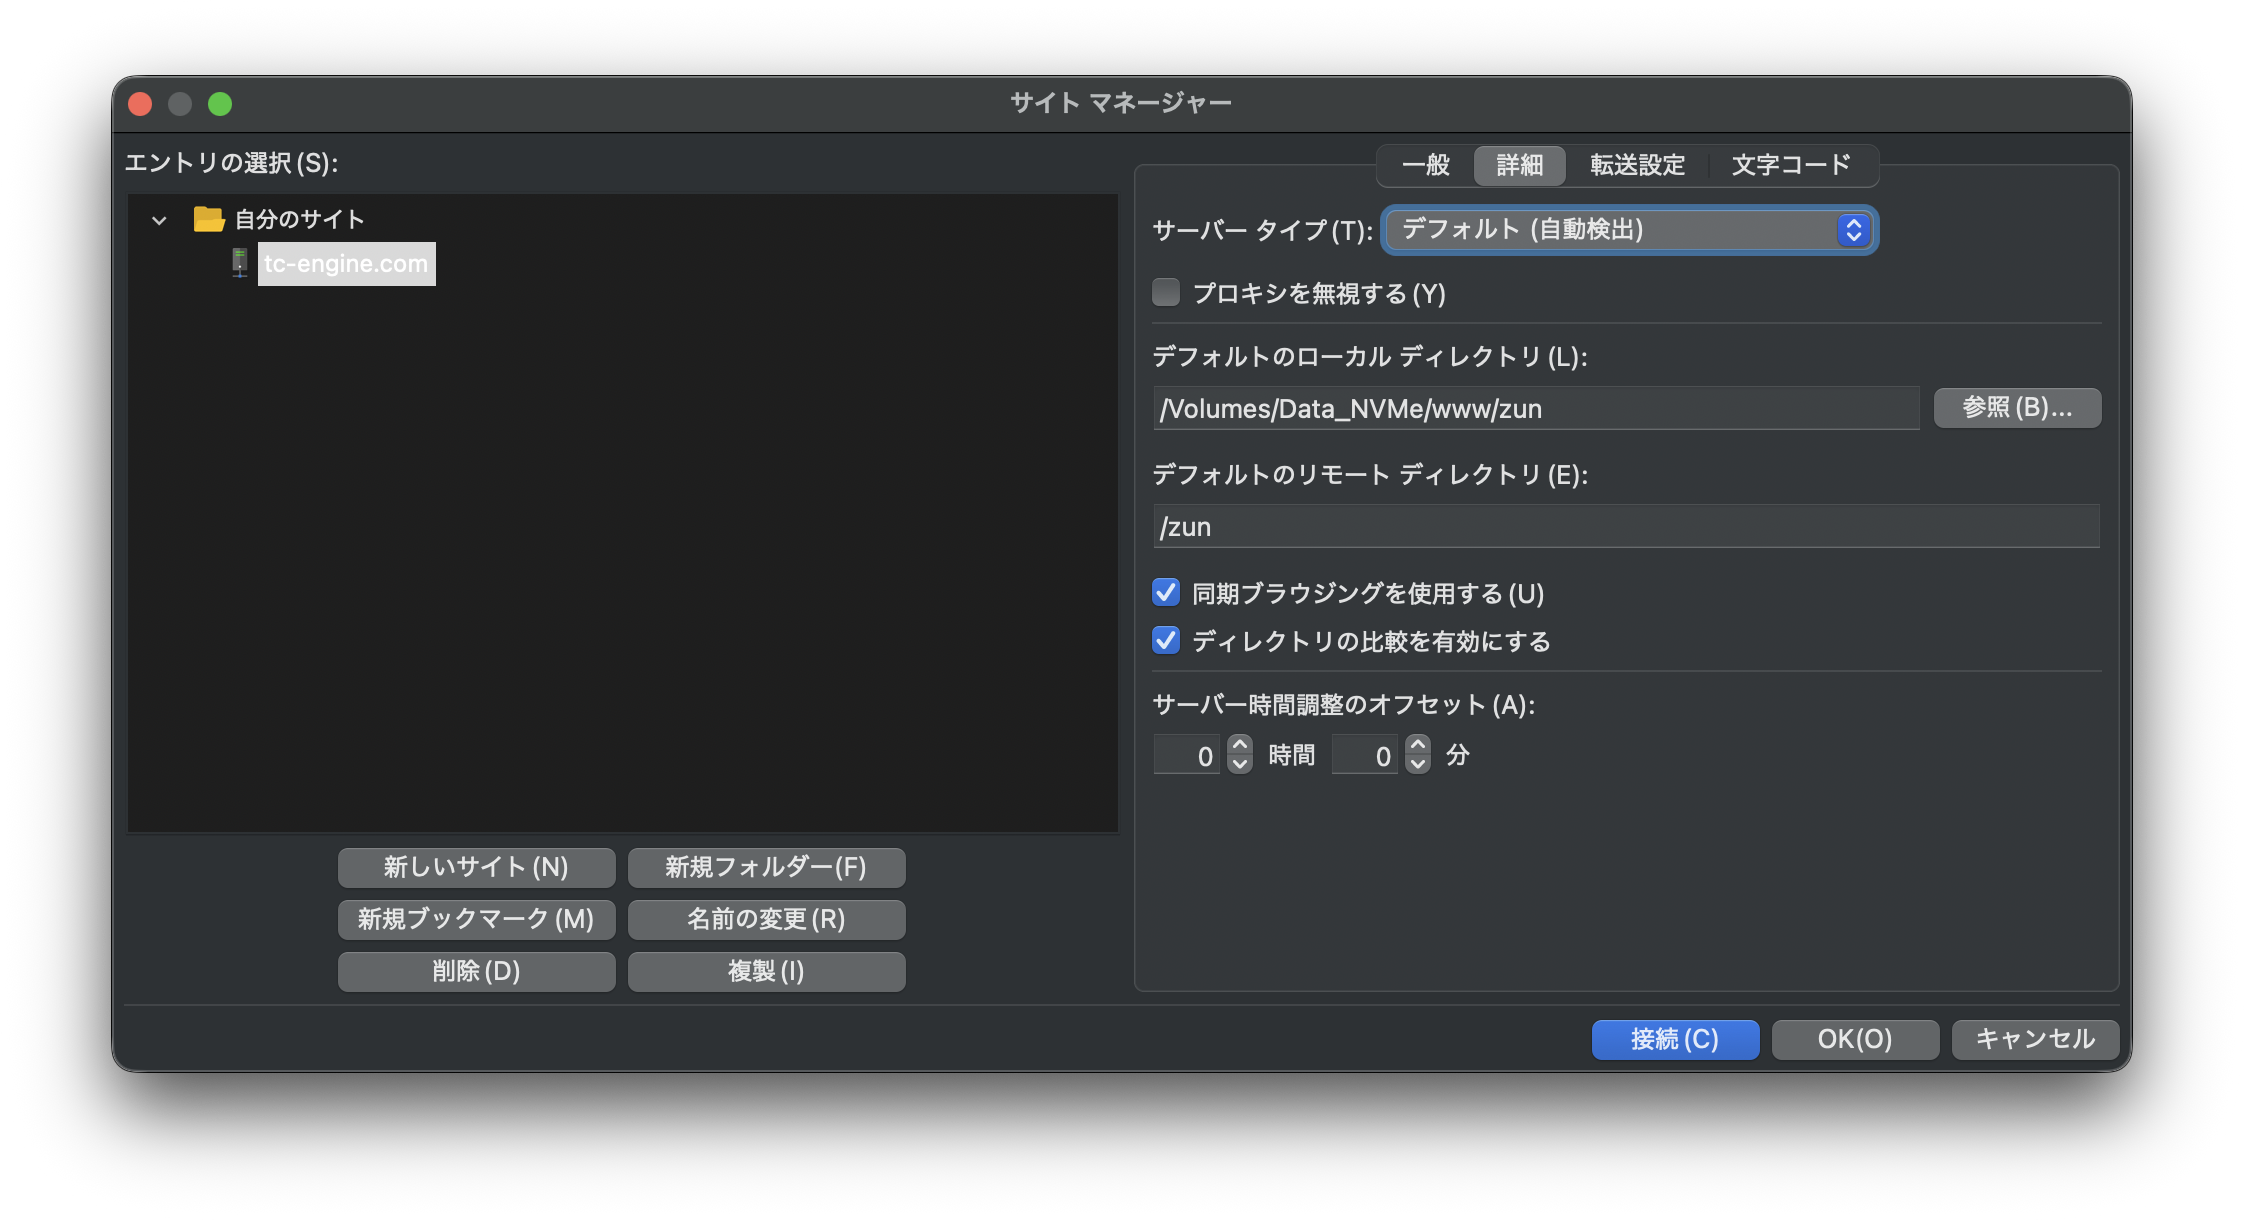
Task: Decrease the 分 offset stepper down arrow
Action: (1418, 765)
